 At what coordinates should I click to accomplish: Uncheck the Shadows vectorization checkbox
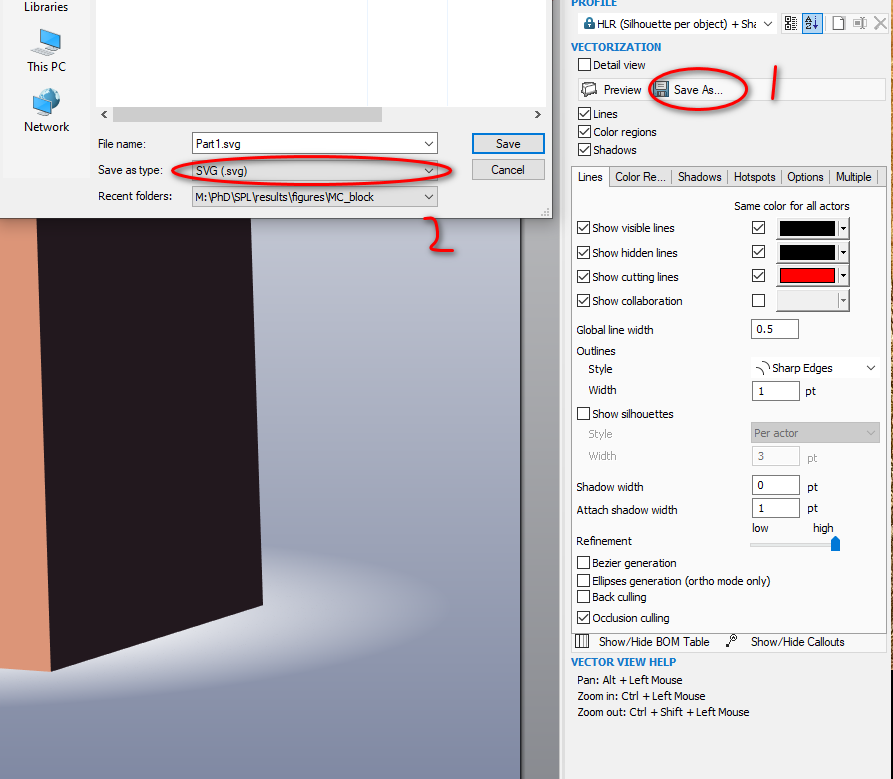[584, 150]
